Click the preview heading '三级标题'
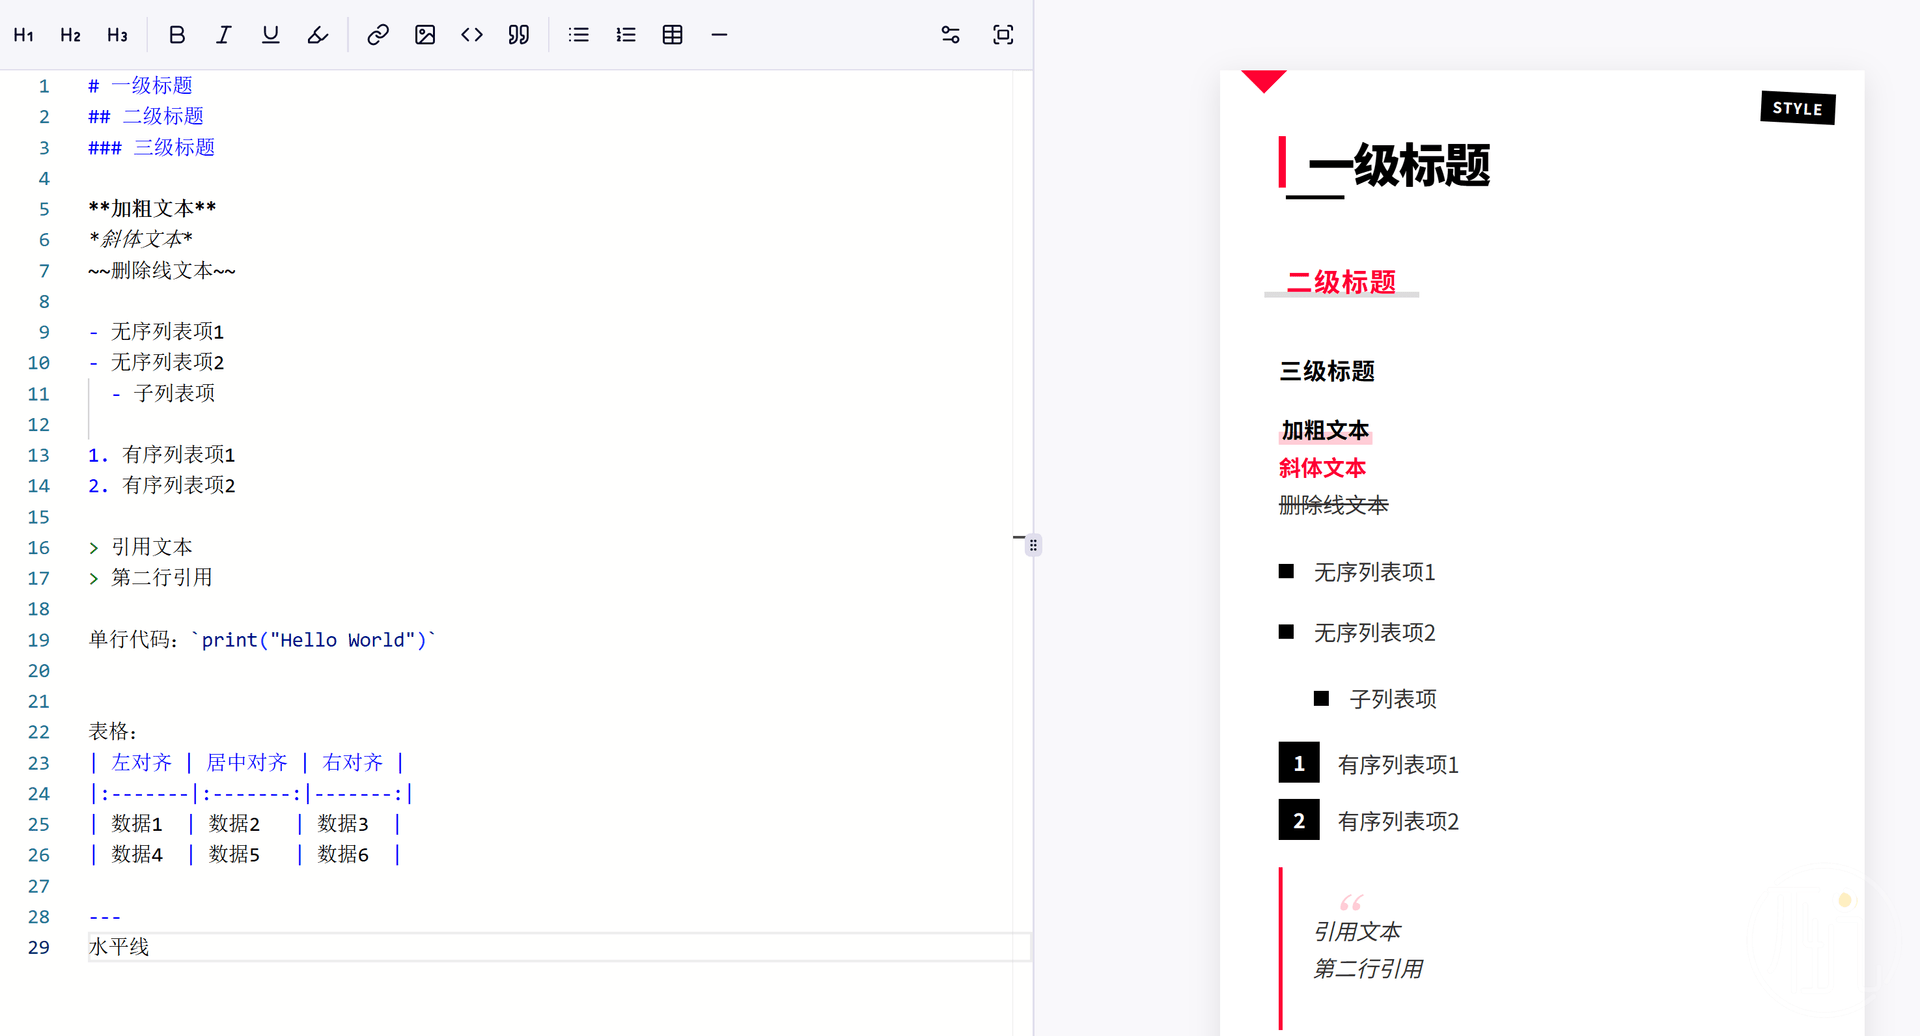The image size is (1920, 1036). [1327, 372]
